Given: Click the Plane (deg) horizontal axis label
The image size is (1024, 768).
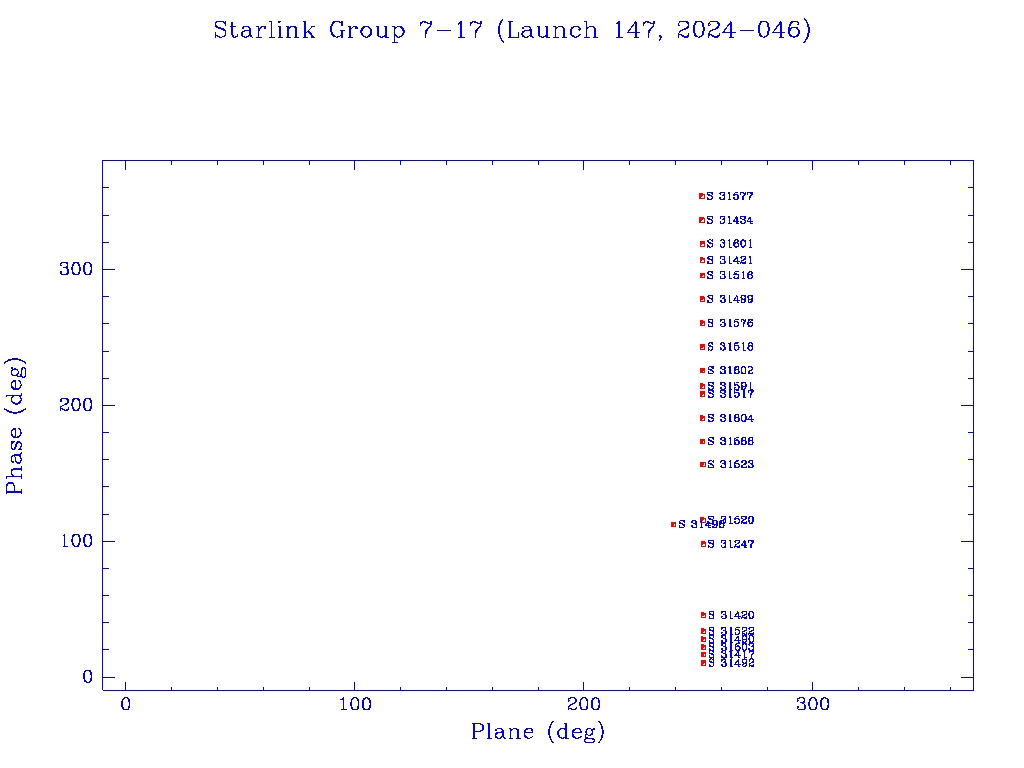Looking at the screenshot, I should pyautogui.click(x=538, y=733).
